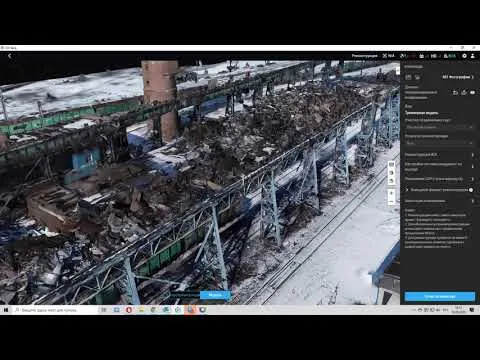This screenshot has height=360, width=480.
Task: Open the user account icon in the top bar
Action: point(473,56)
